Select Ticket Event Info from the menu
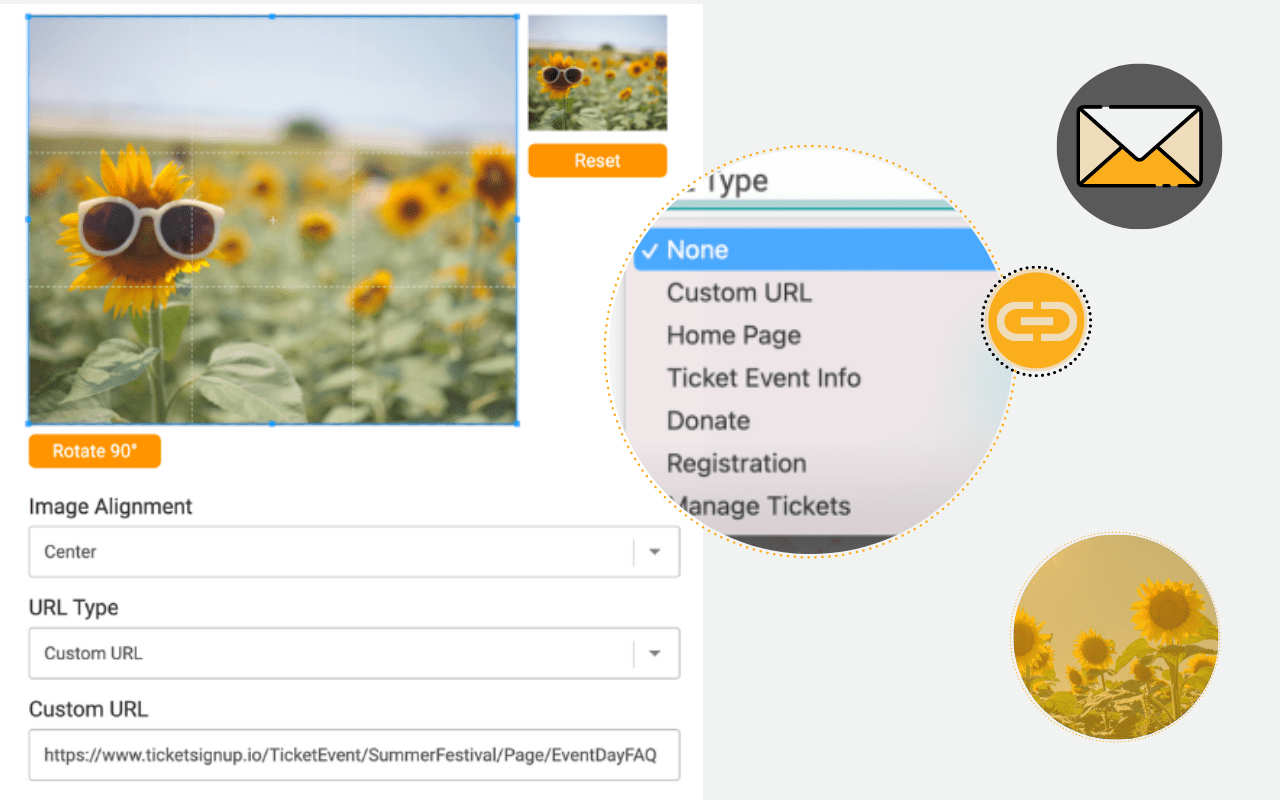This screenshot has width=1280, height=800. [763, 378]
